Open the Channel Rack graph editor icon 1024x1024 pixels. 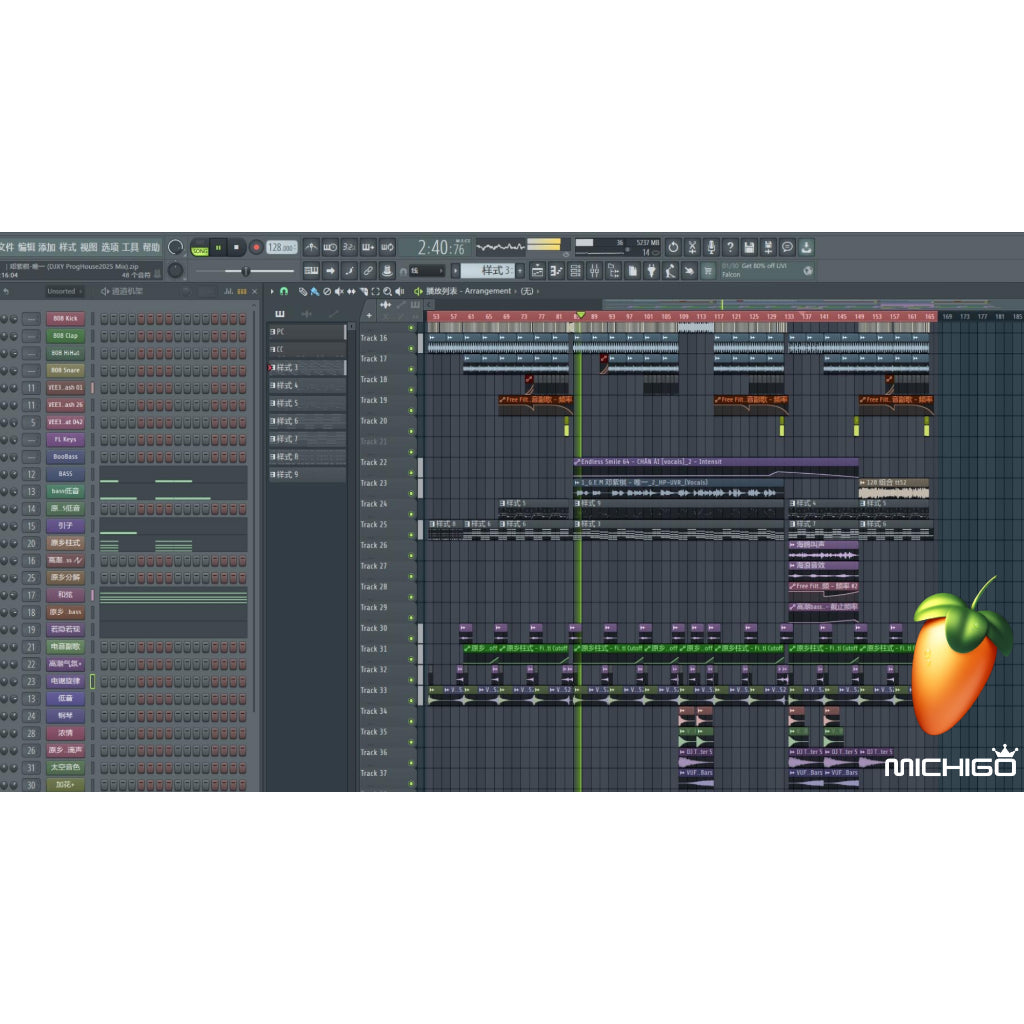228,291
